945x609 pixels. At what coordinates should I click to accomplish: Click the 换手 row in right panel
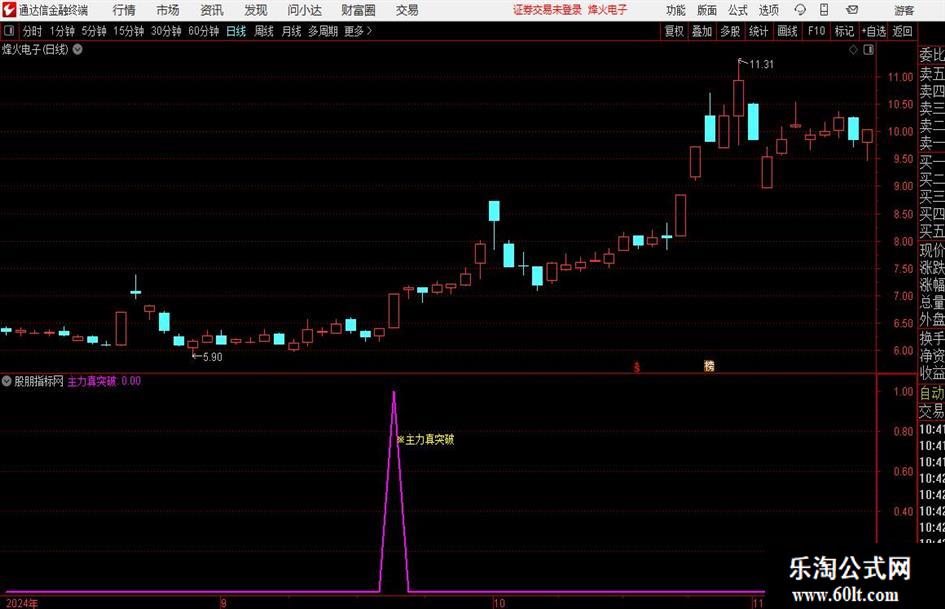(932, 338)
